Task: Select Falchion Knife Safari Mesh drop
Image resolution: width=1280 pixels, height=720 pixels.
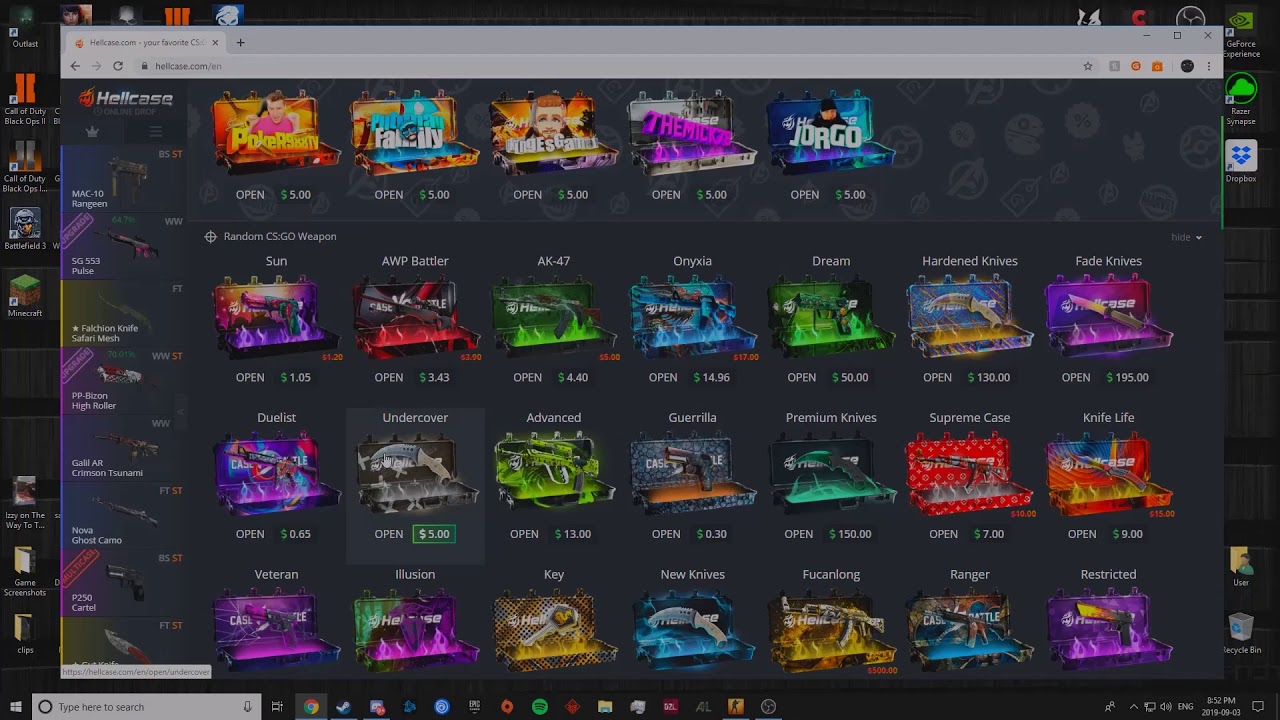Action: coord(123,313)
